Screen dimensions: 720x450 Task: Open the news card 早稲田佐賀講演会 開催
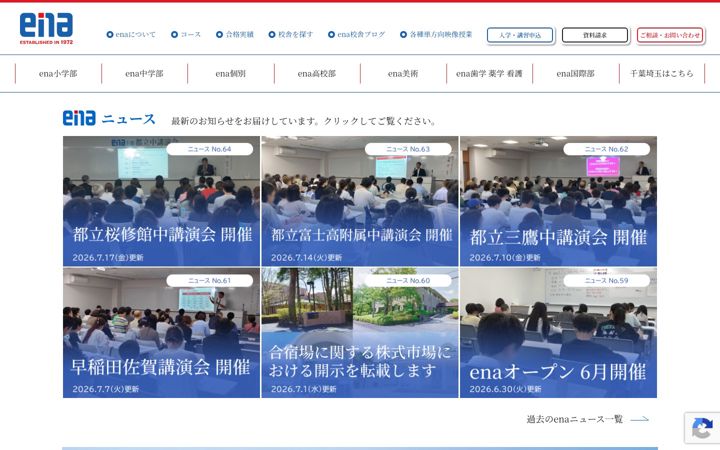point(161,333)
